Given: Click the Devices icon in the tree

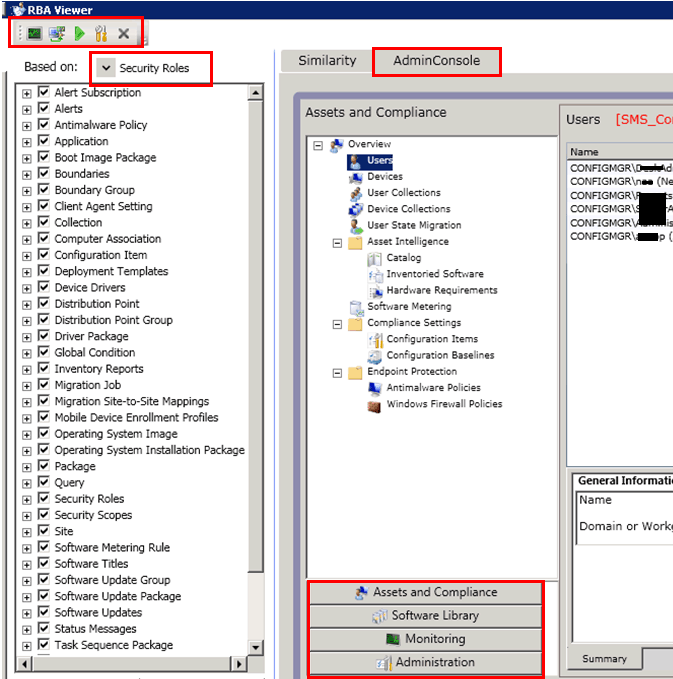Looking at the screenshot, I should pos(356,177).
